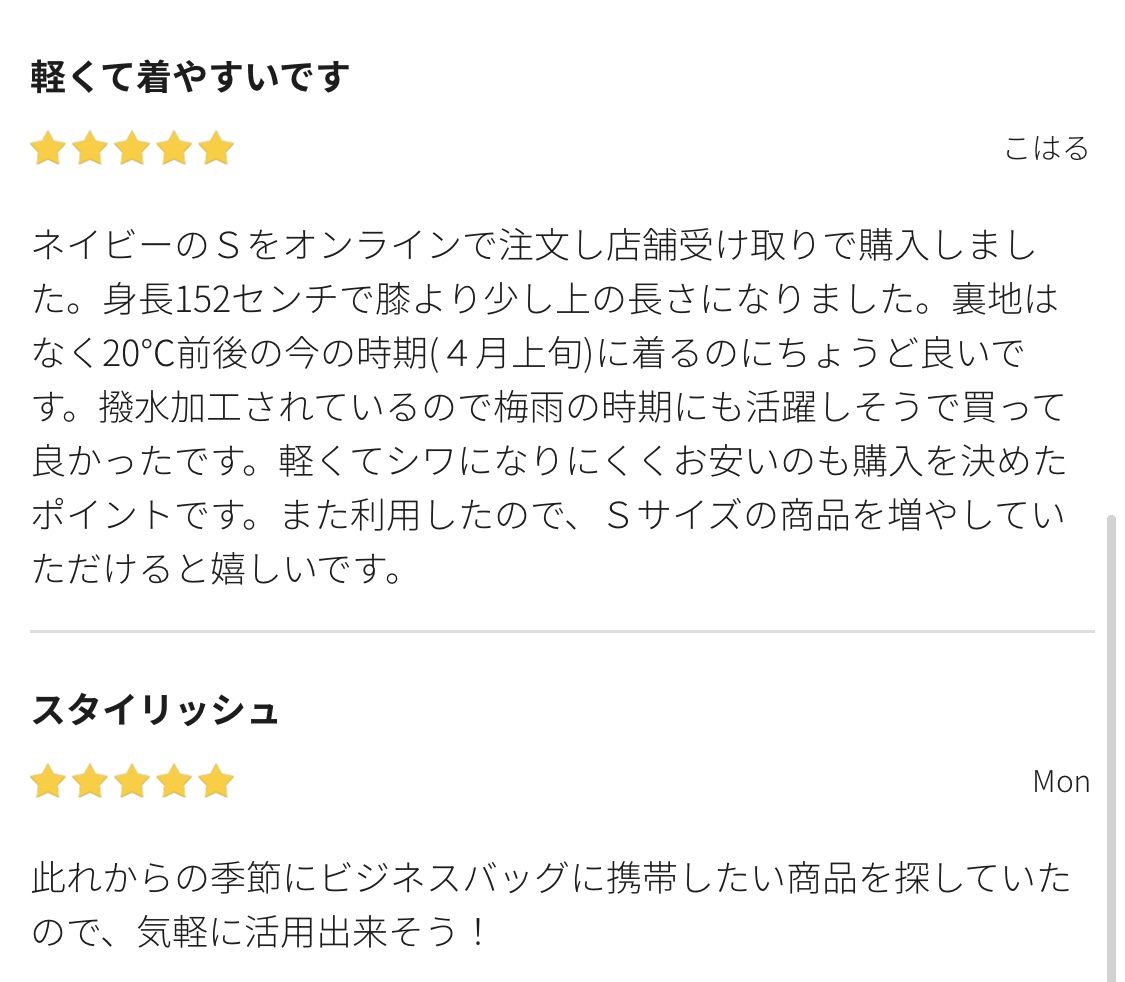Click first star of こはる's review rating

coord(48,148)
